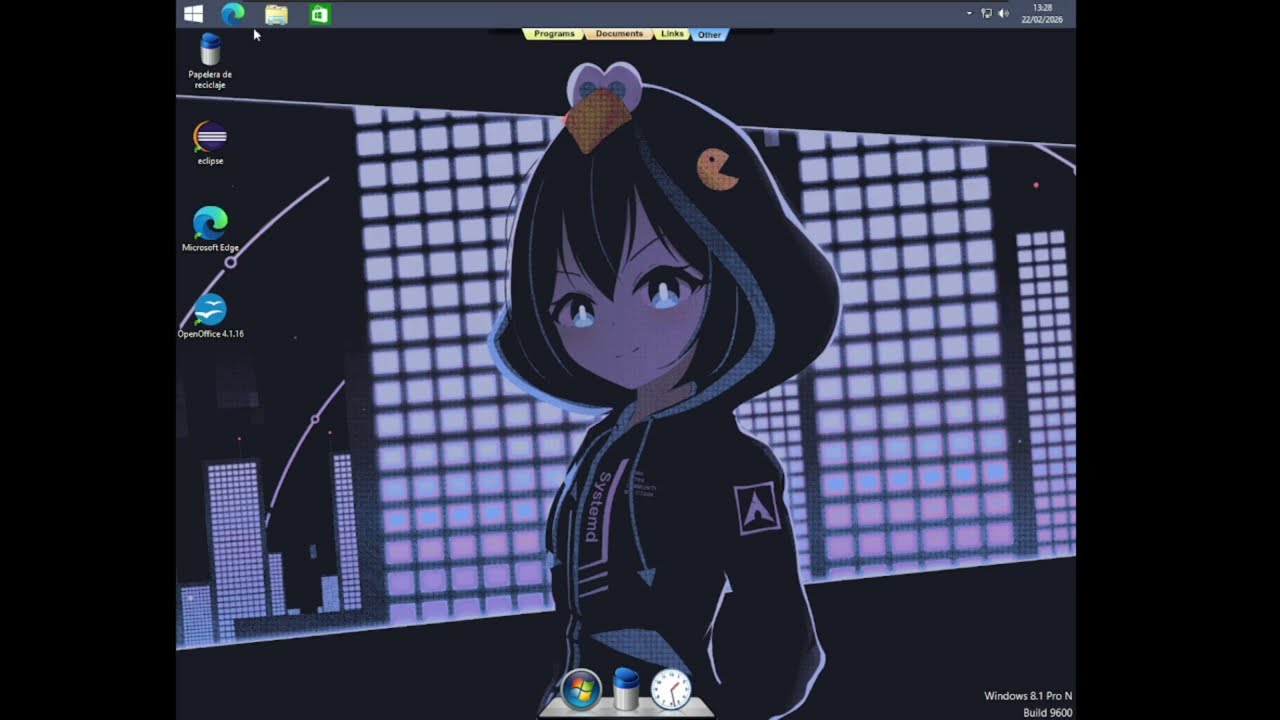Image resolution: width=1280 pixels, height=720 pixels.
Task: Switch to the Other tab
Action: (x=709, y=34)
